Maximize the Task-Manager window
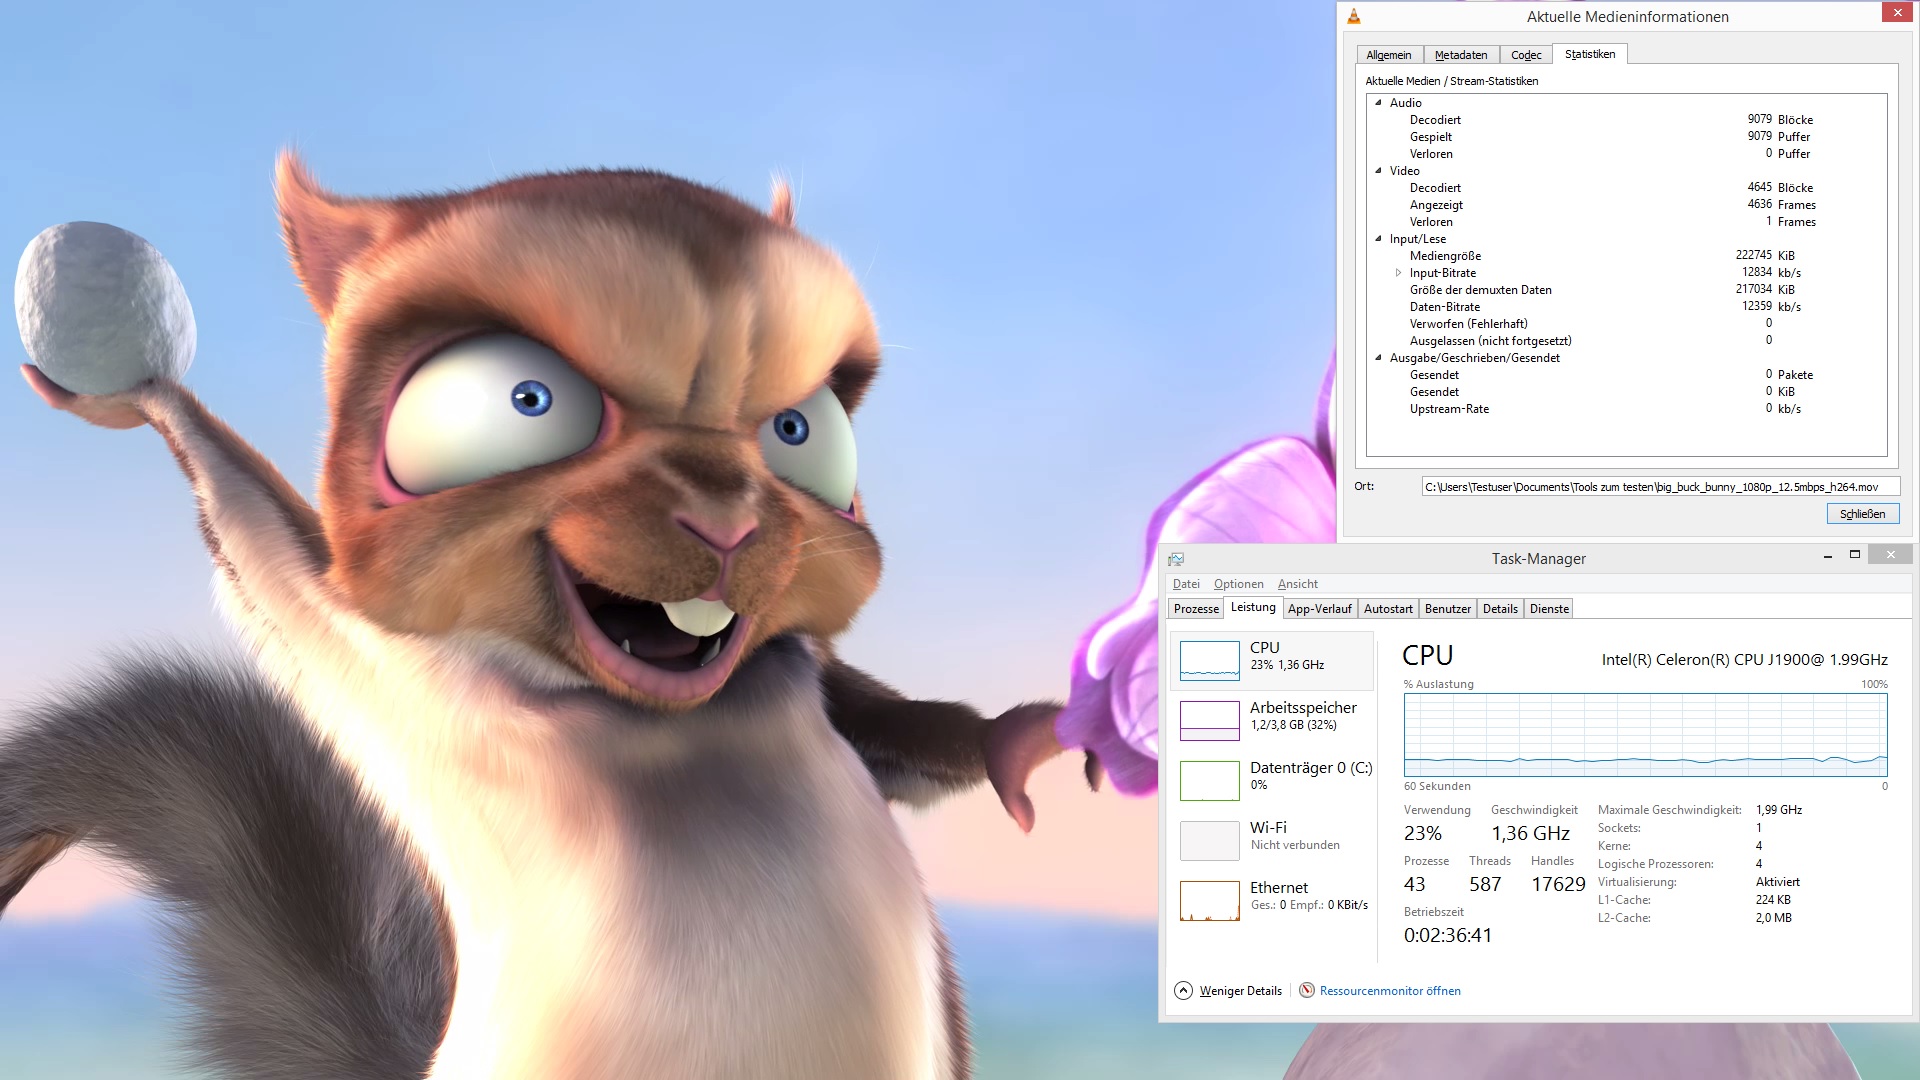 (1854, 555)
